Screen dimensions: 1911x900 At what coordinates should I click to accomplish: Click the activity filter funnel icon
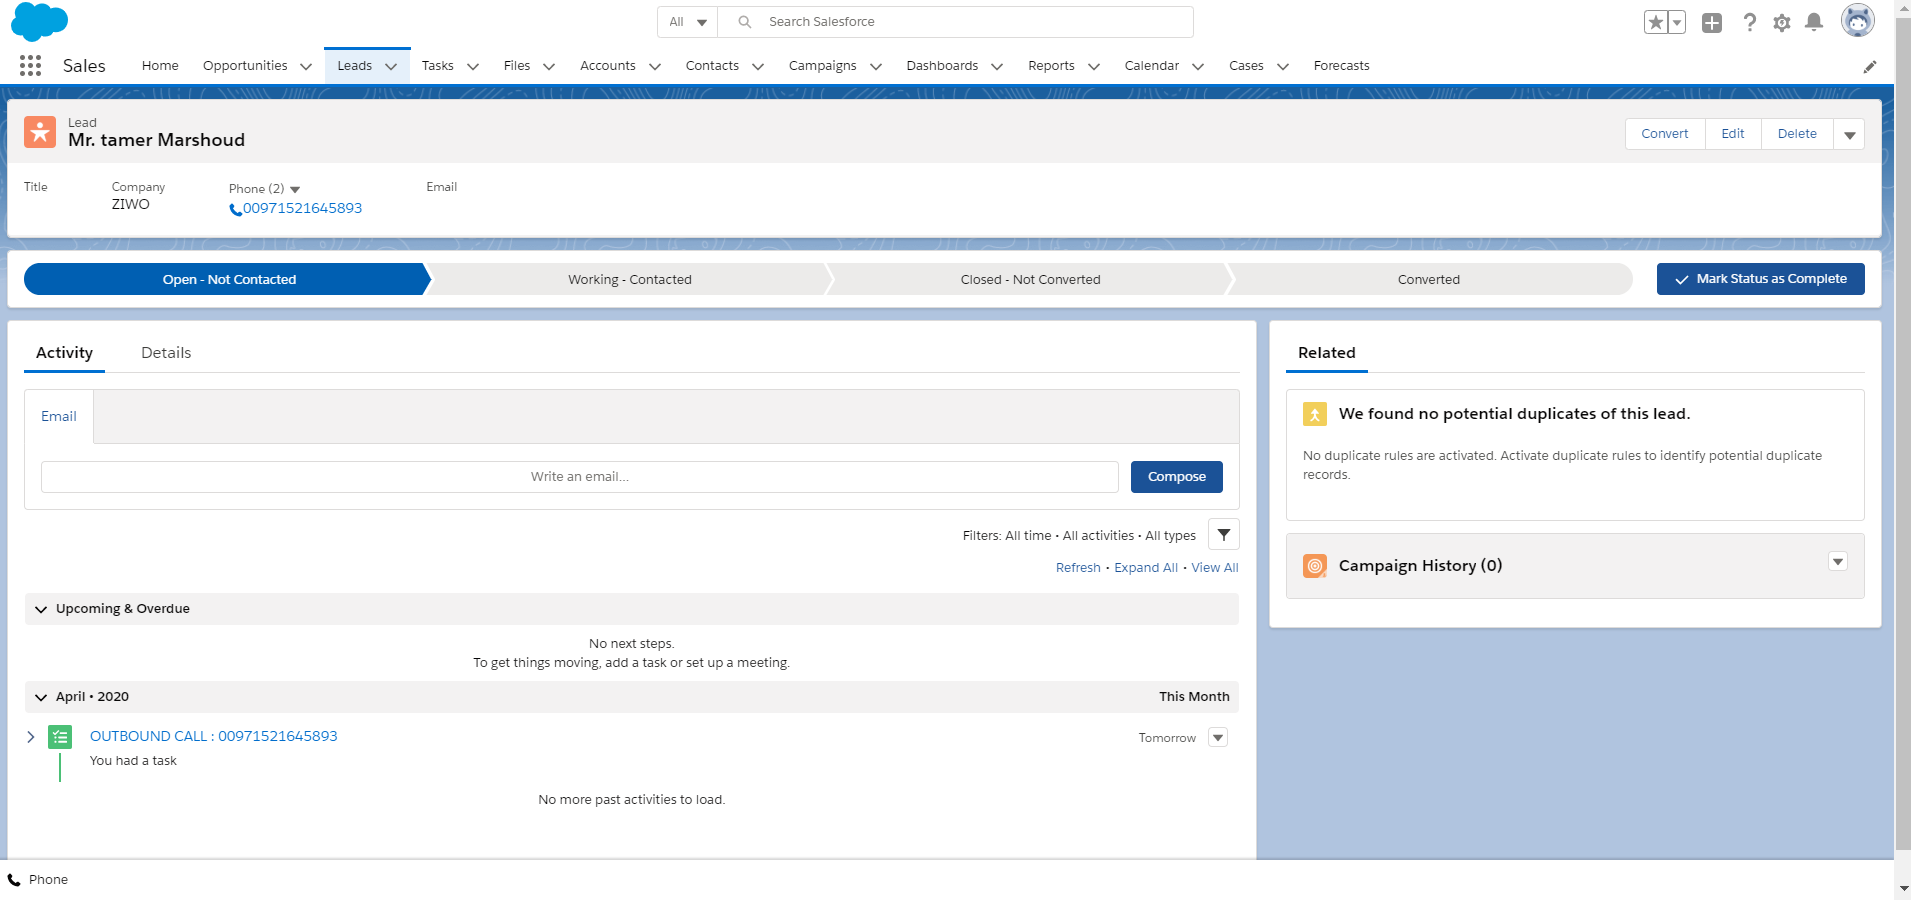point(1223,535)
